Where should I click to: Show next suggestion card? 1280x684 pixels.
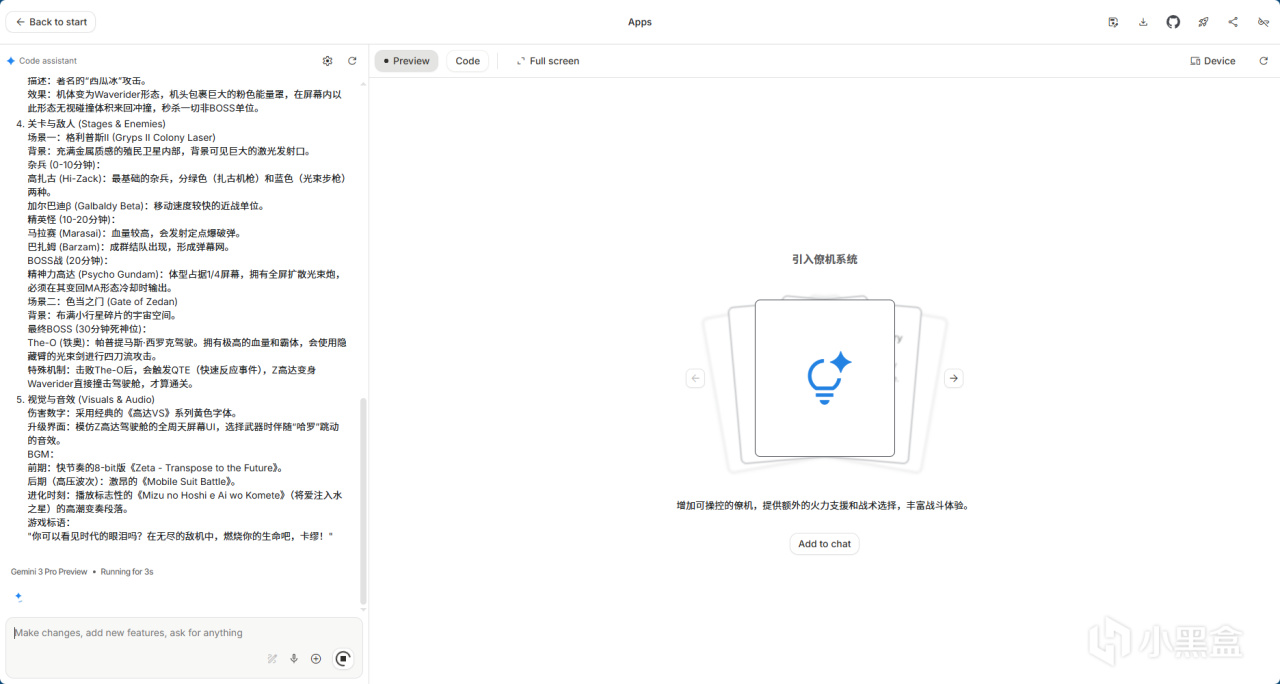pos(954,378)
